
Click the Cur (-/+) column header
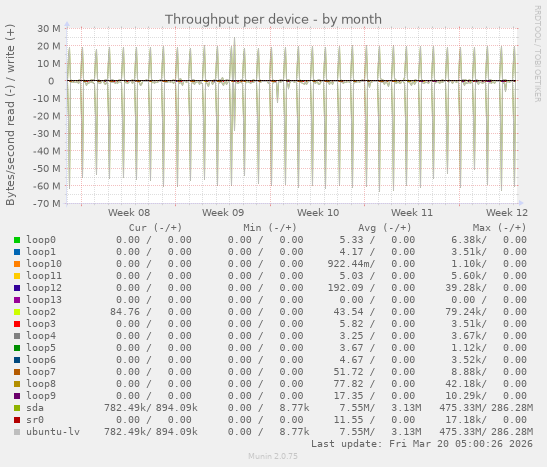pos(155,228)
